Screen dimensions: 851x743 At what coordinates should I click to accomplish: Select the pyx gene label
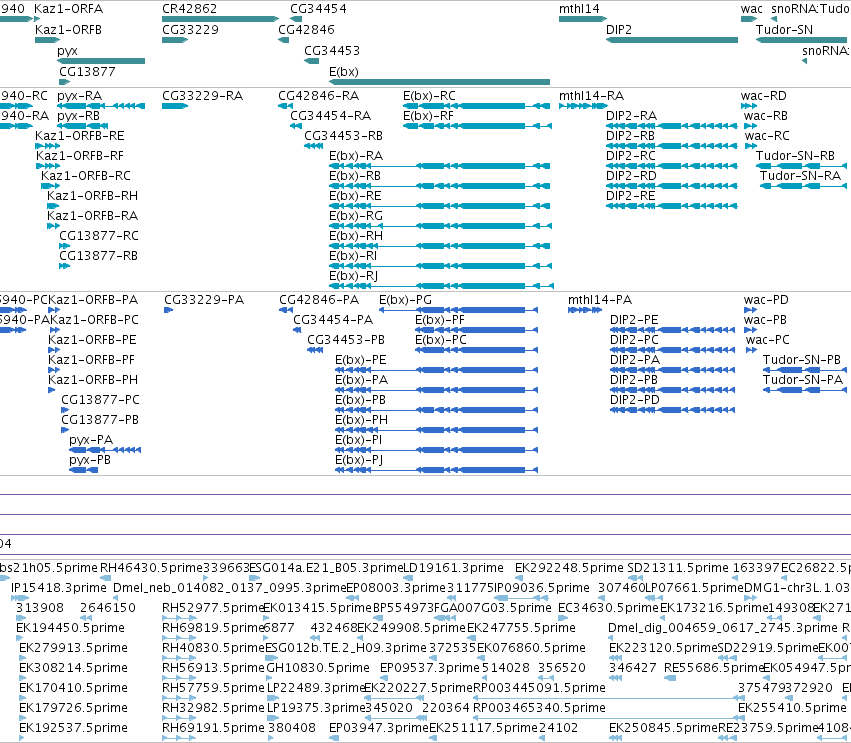pyautogui.click(x=67, y=51)
